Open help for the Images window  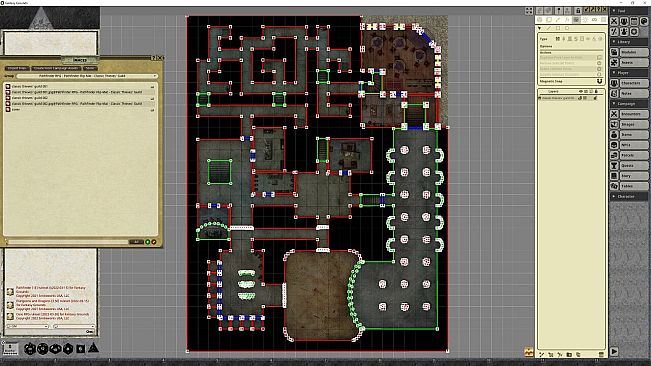(x=154, y=57)
